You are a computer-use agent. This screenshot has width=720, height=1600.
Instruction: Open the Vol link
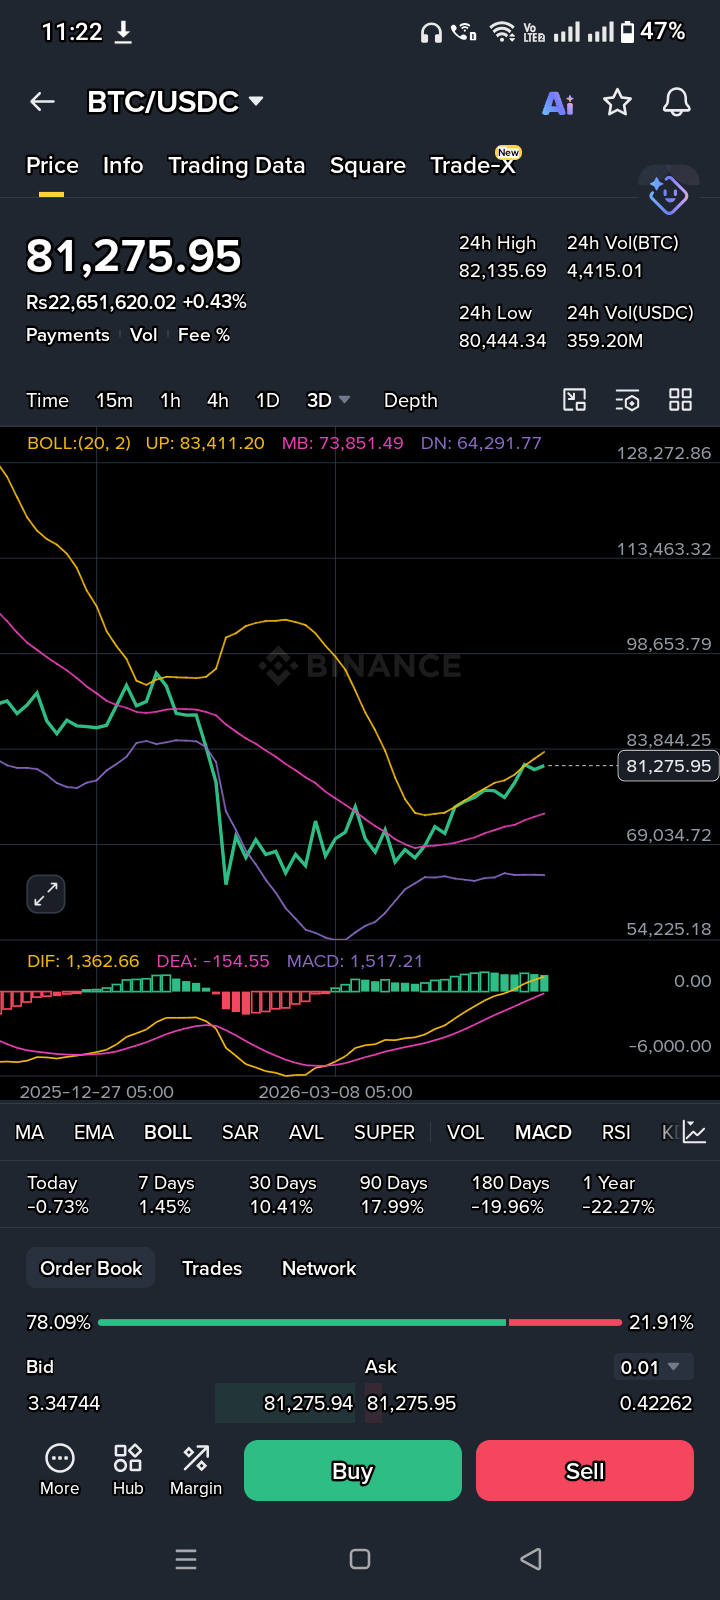click(x=144, y=335)
